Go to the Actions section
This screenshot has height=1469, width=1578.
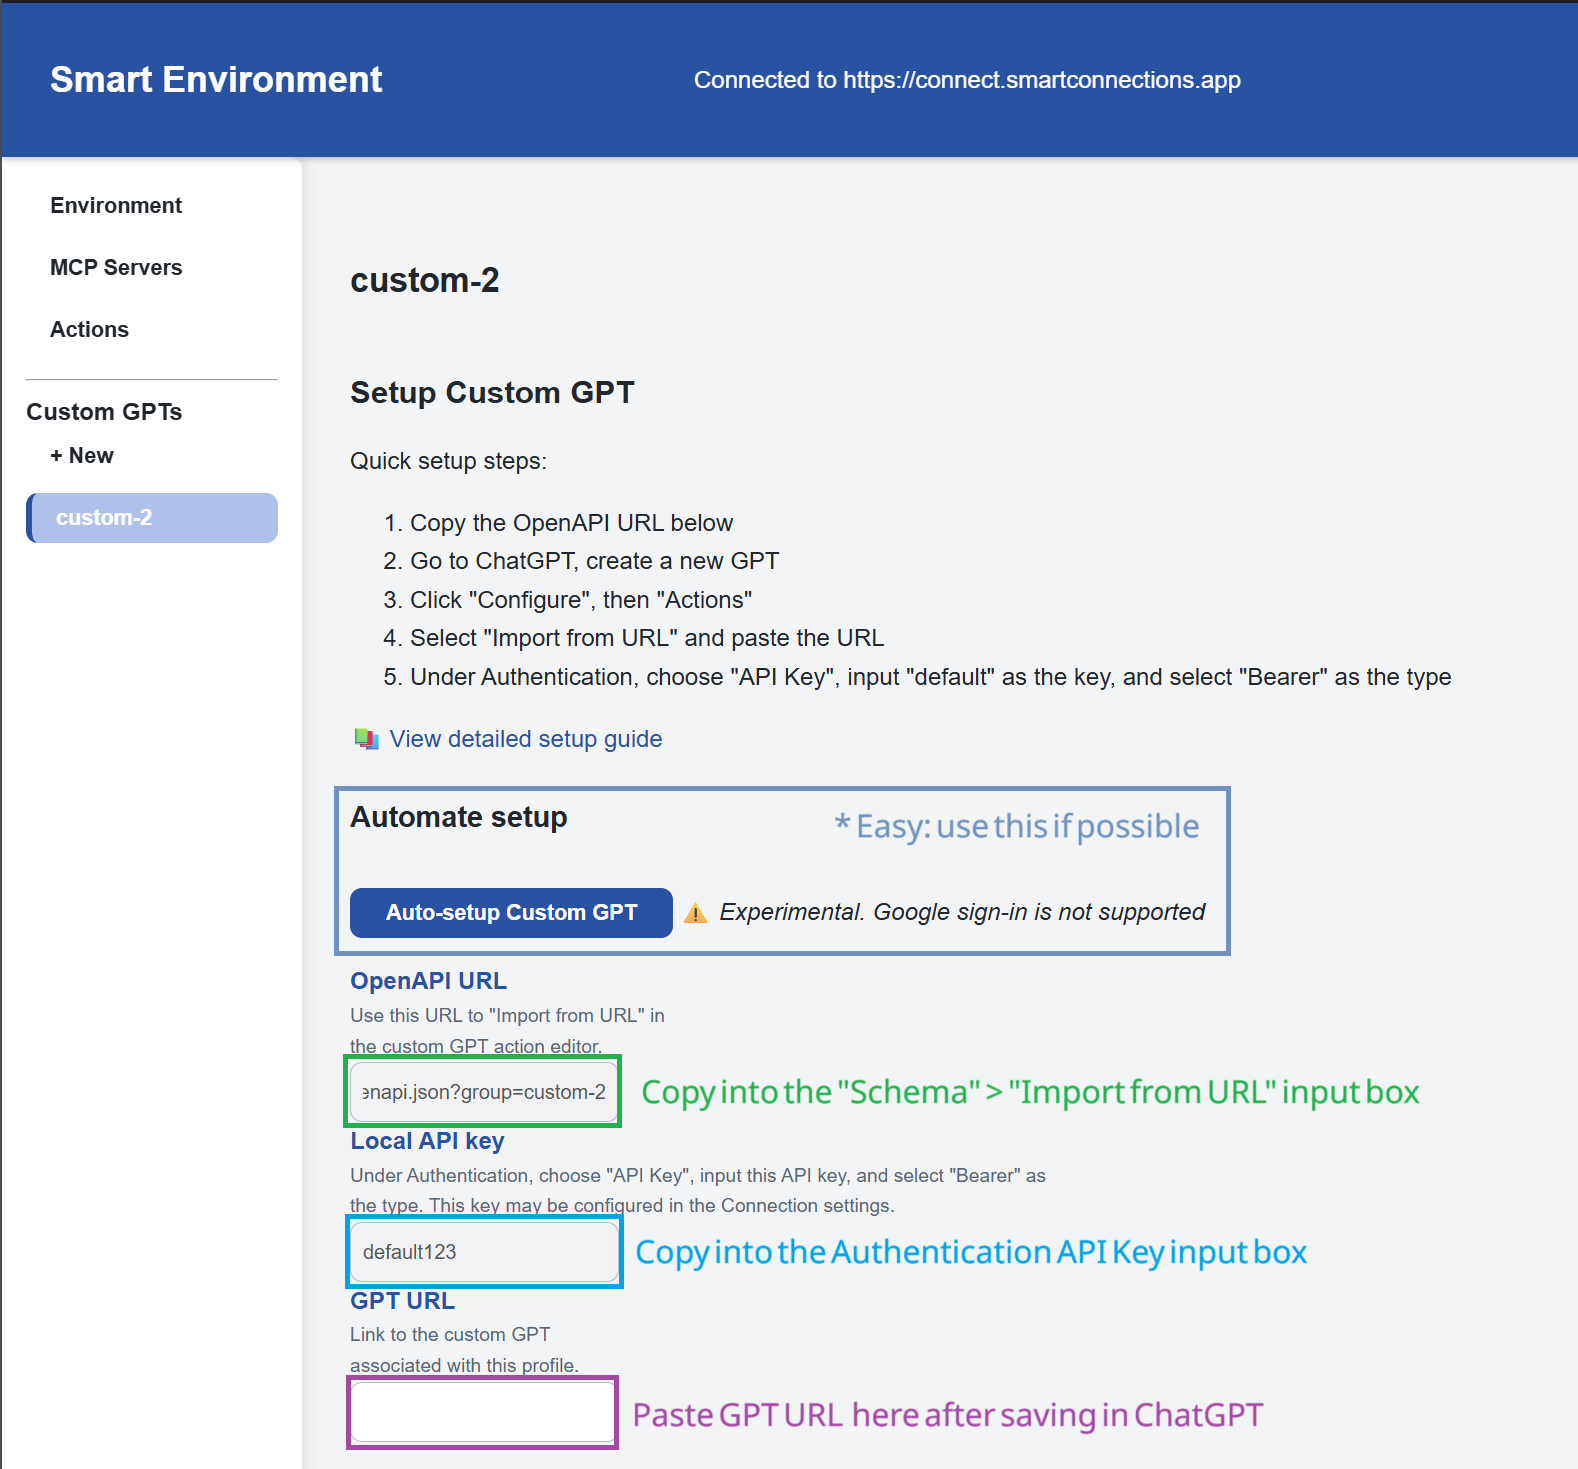(89, 329)
